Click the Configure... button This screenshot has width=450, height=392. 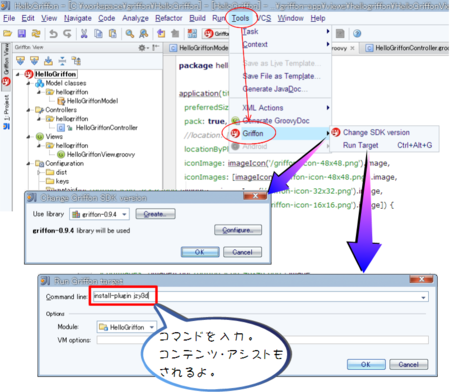(238, 230)
